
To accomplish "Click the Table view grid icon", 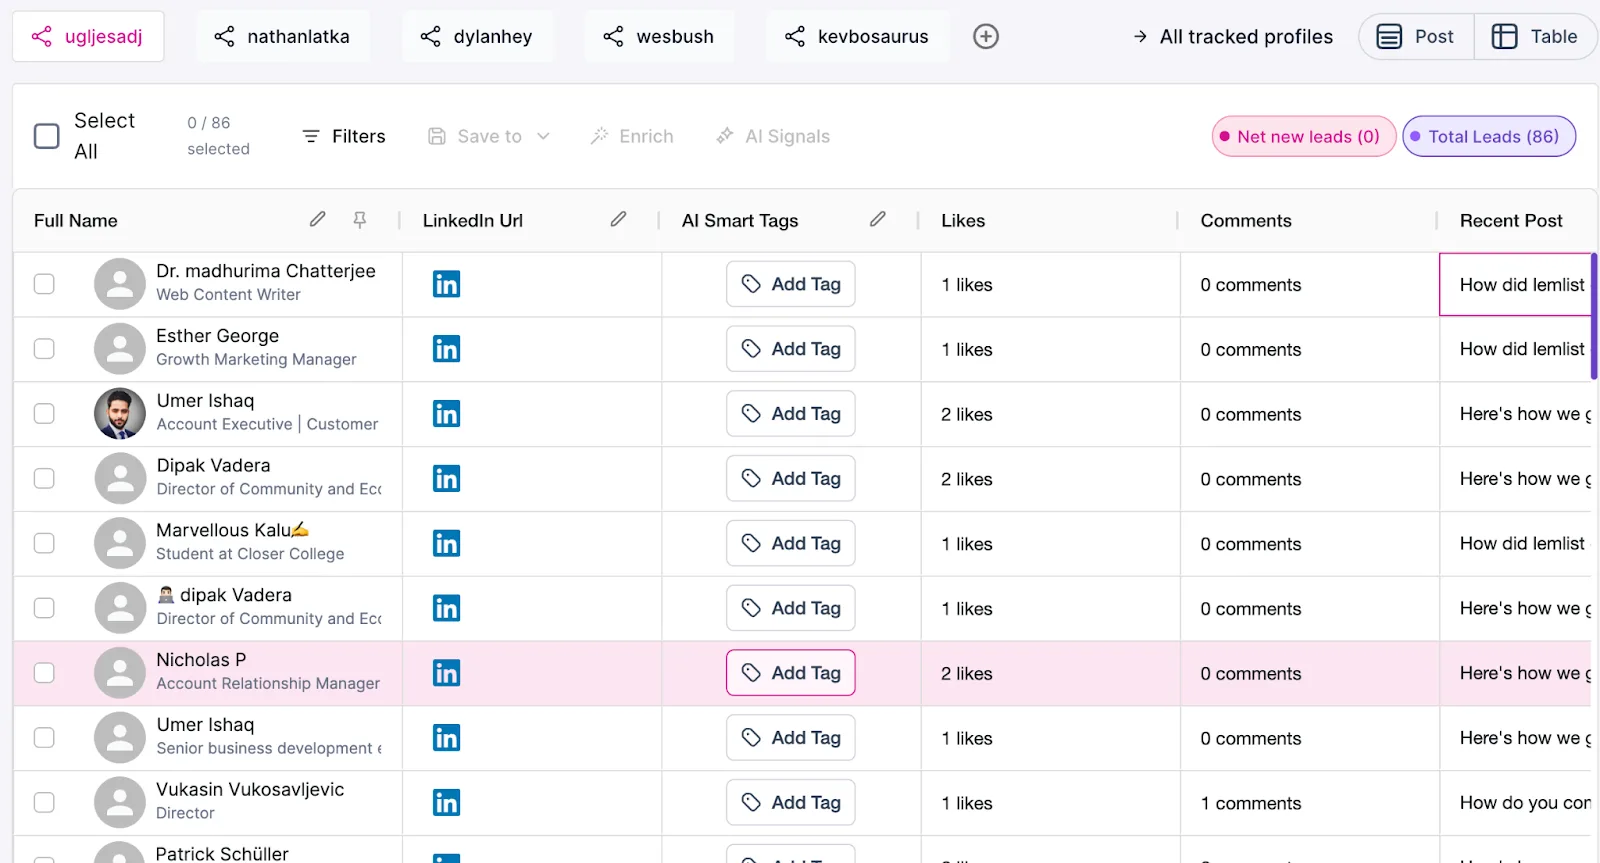I will pos(1504,37).
